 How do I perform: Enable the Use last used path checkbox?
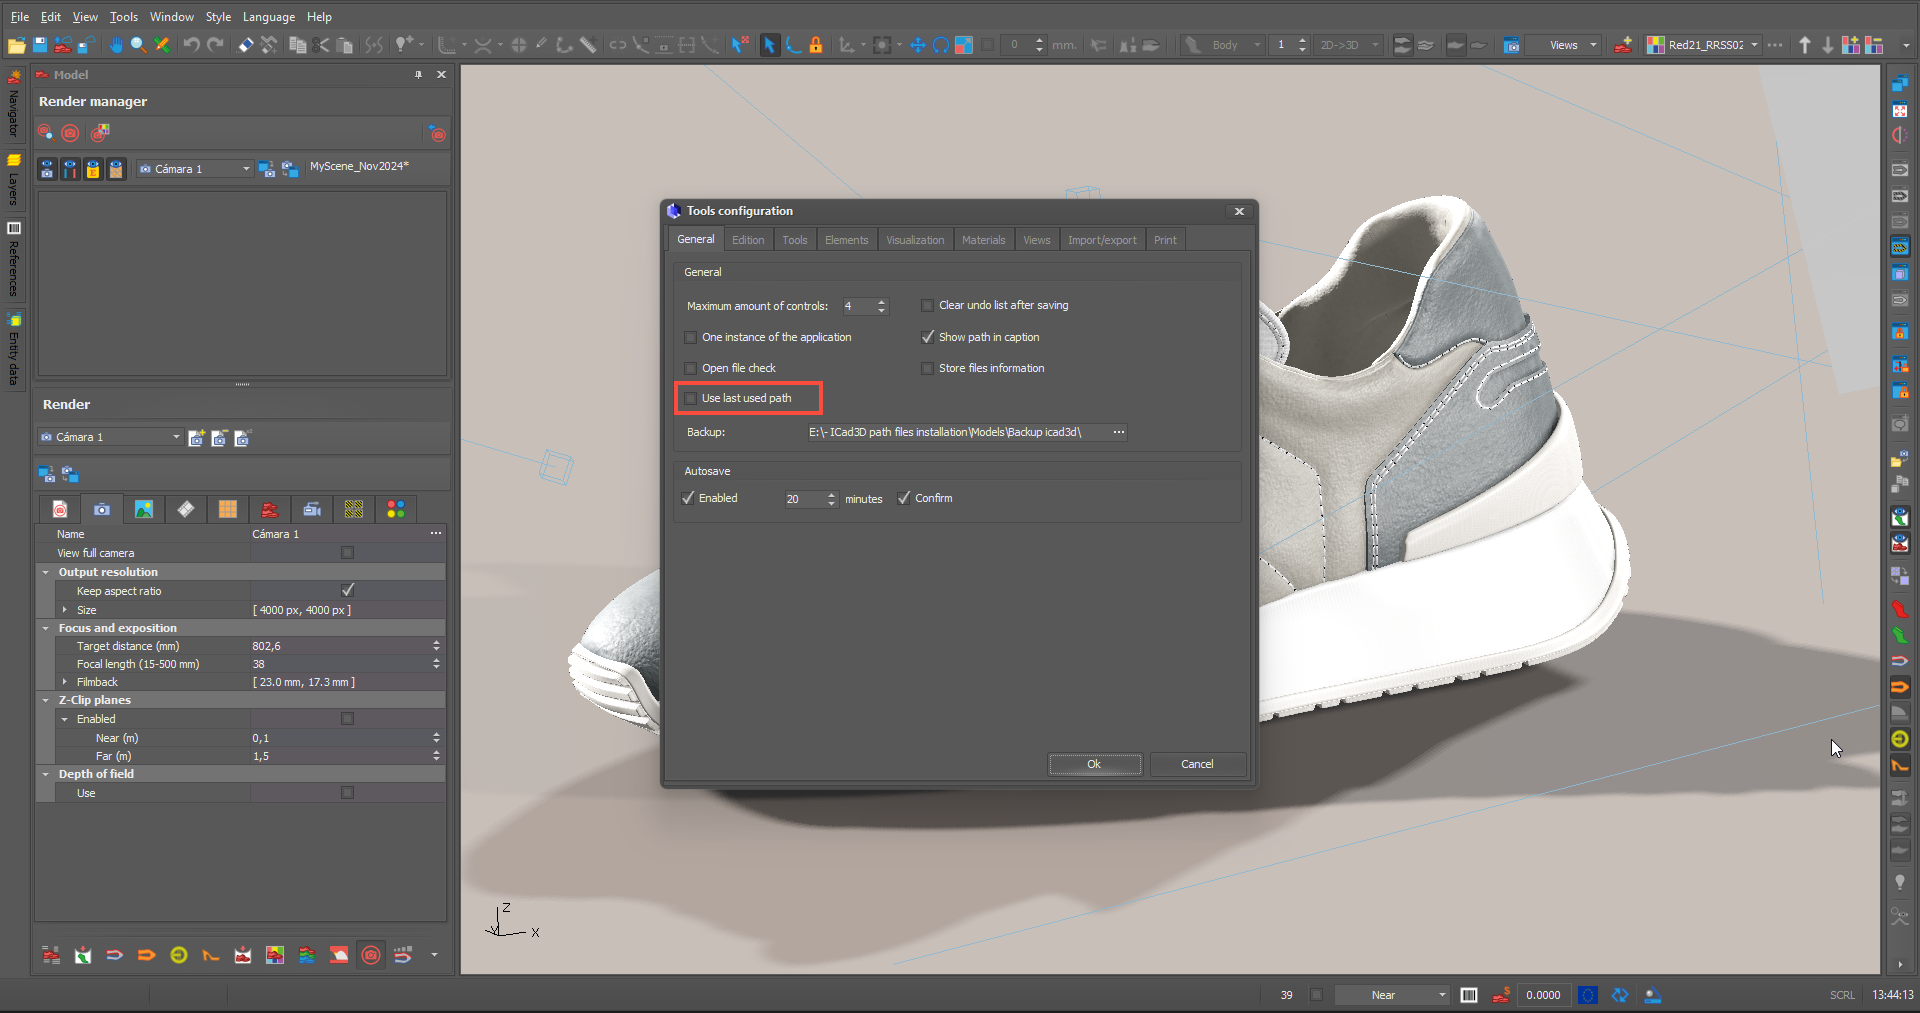pyautogui.click(x=691, y=399)
